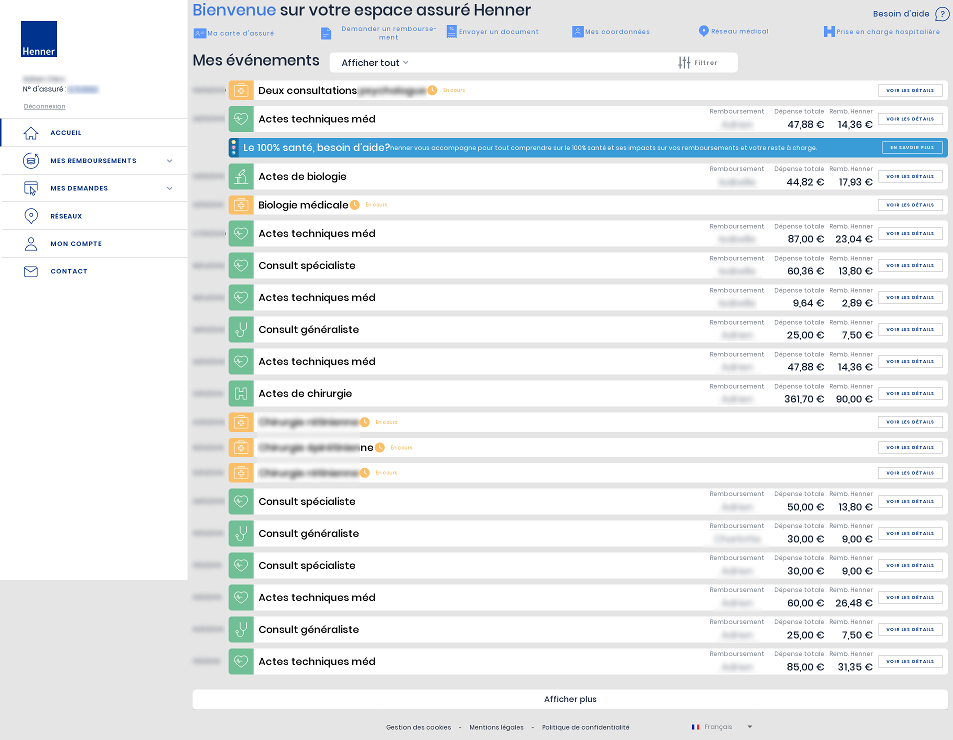Screen dimensions: 953x740
Task: Select Contact in the sidebar
Action: point(69,271)
